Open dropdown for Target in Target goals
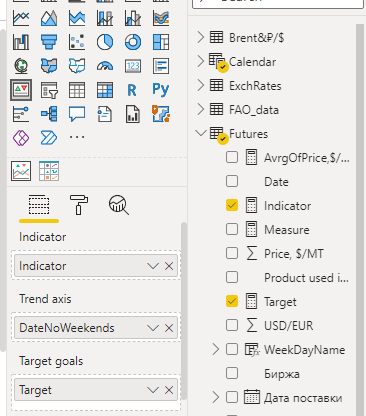Image resolution: width=366 pixels, height=416 pixels. [x=153, y=390]
